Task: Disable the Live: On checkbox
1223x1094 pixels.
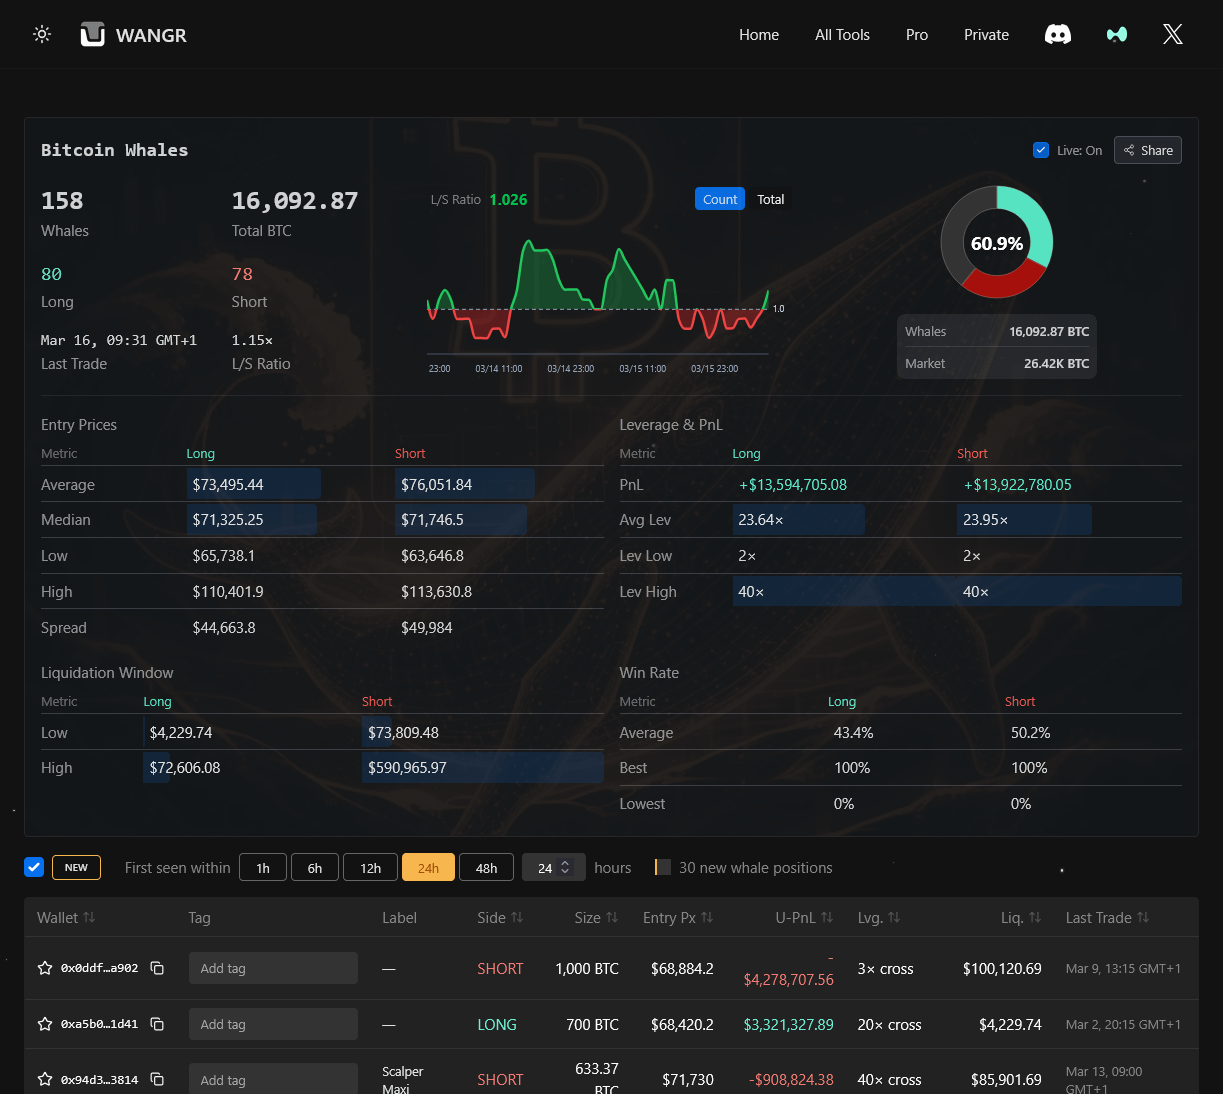Action: 1041,150
